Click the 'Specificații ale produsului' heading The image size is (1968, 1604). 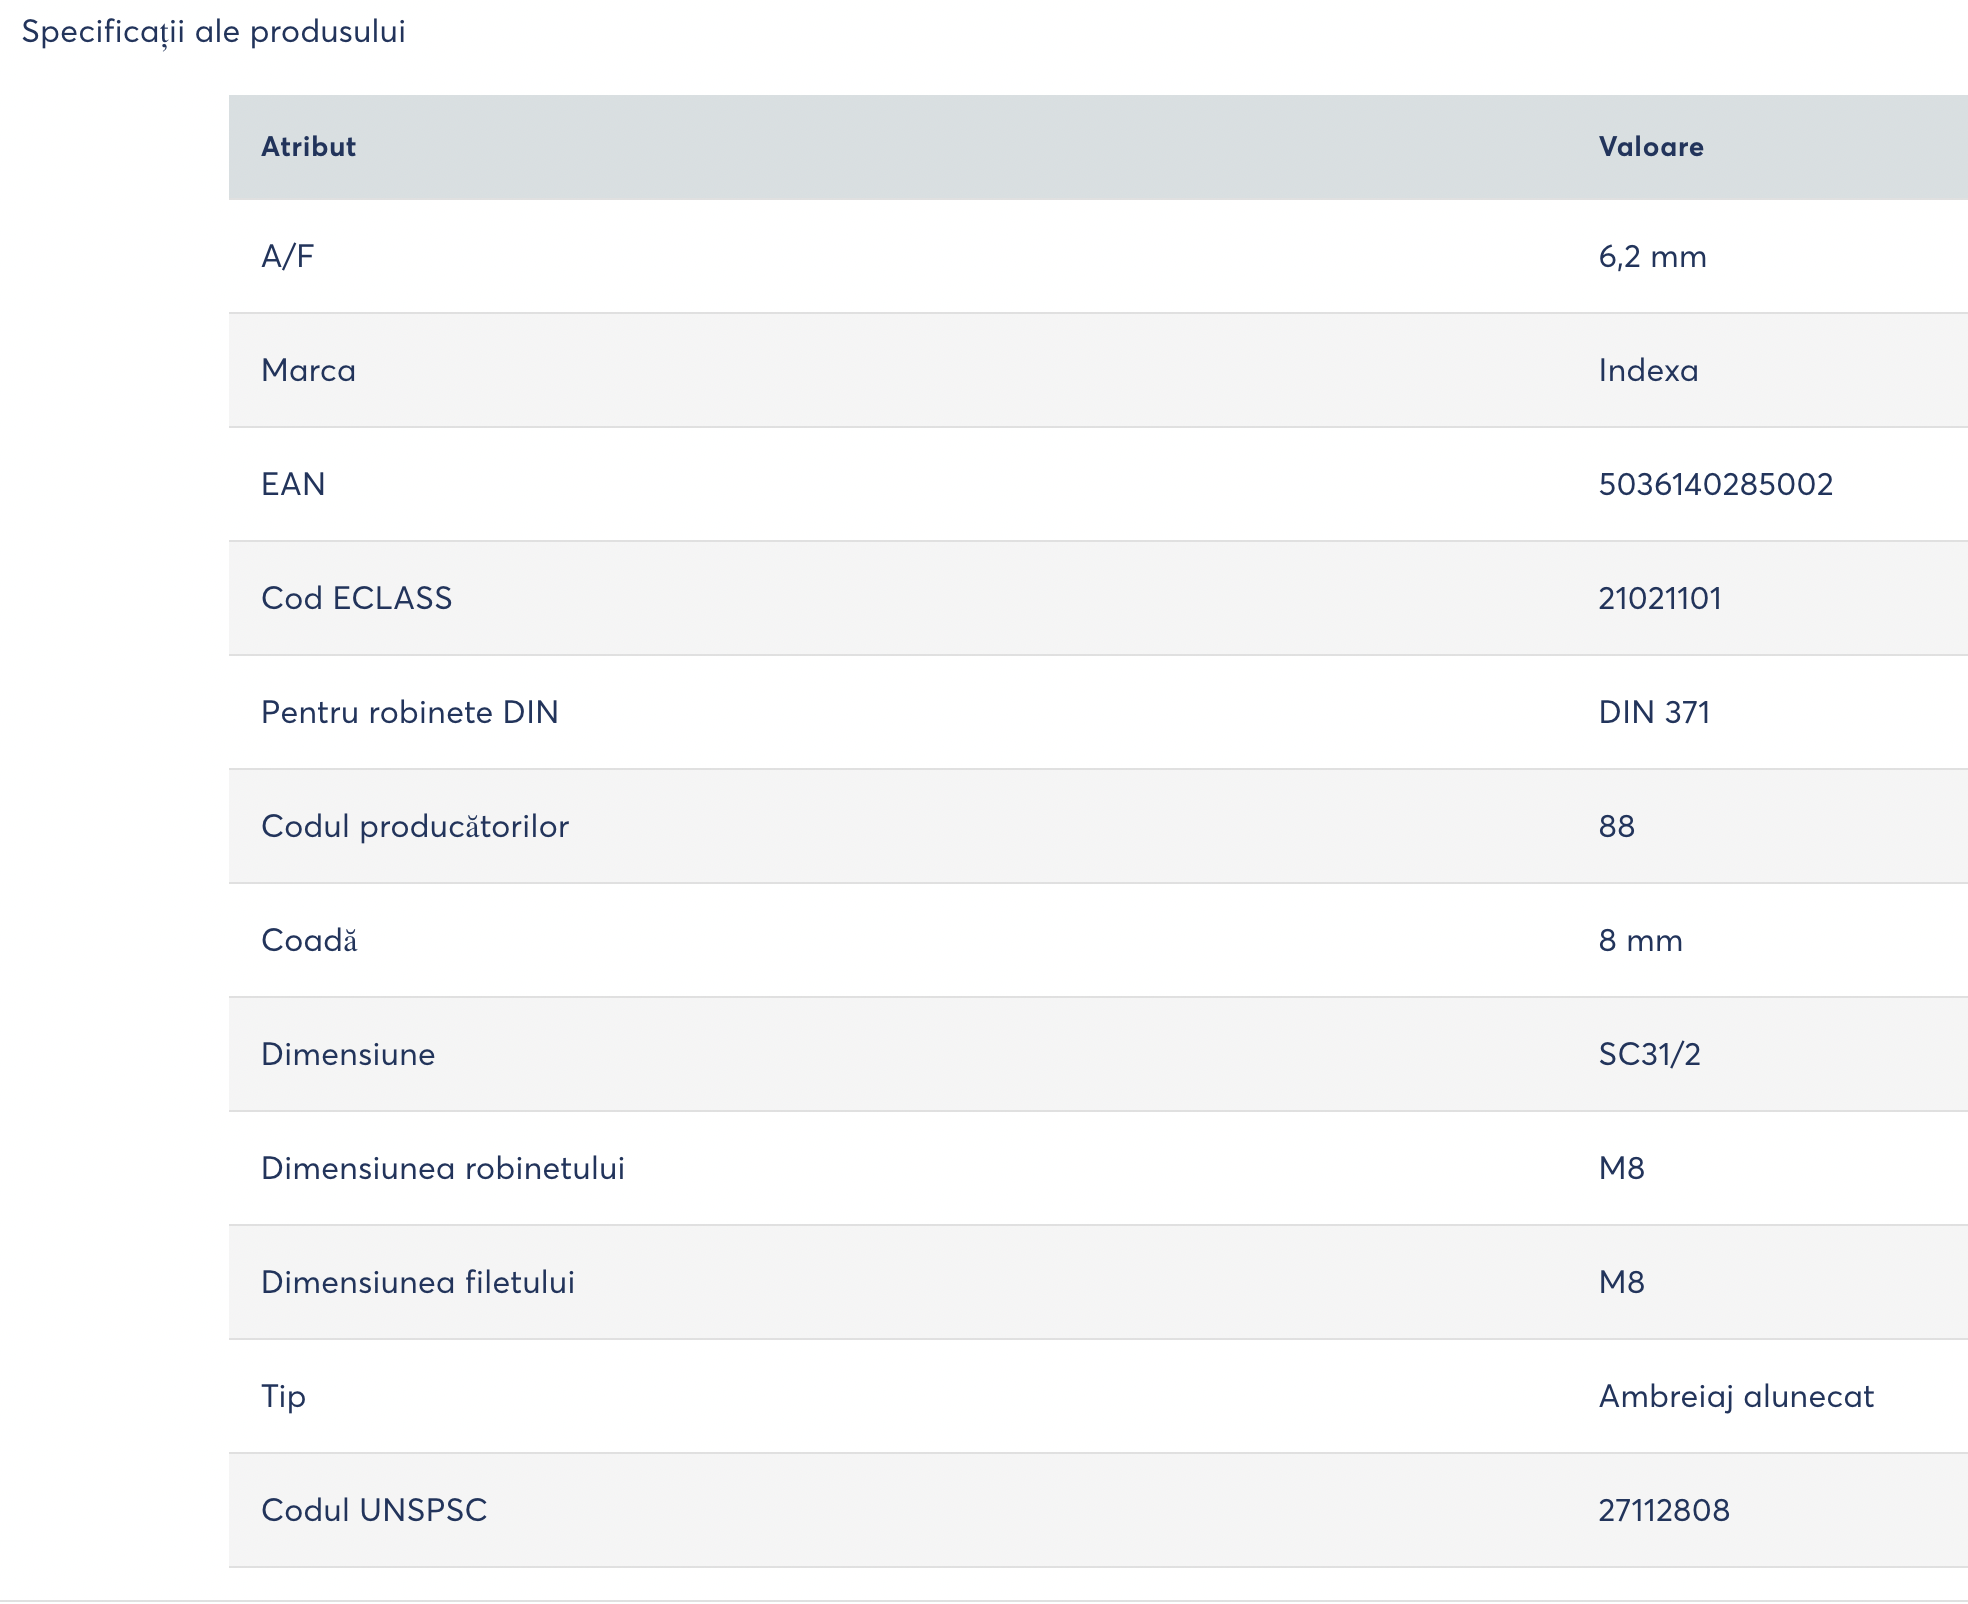click(213, 32)
